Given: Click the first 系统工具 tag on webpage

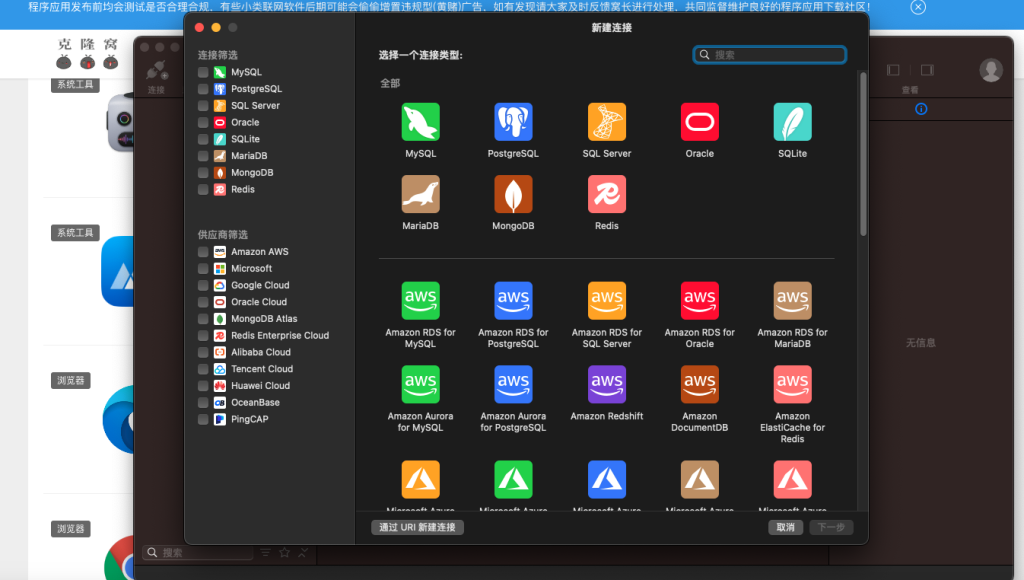Looking at the screenshot, I should [75, 84].
